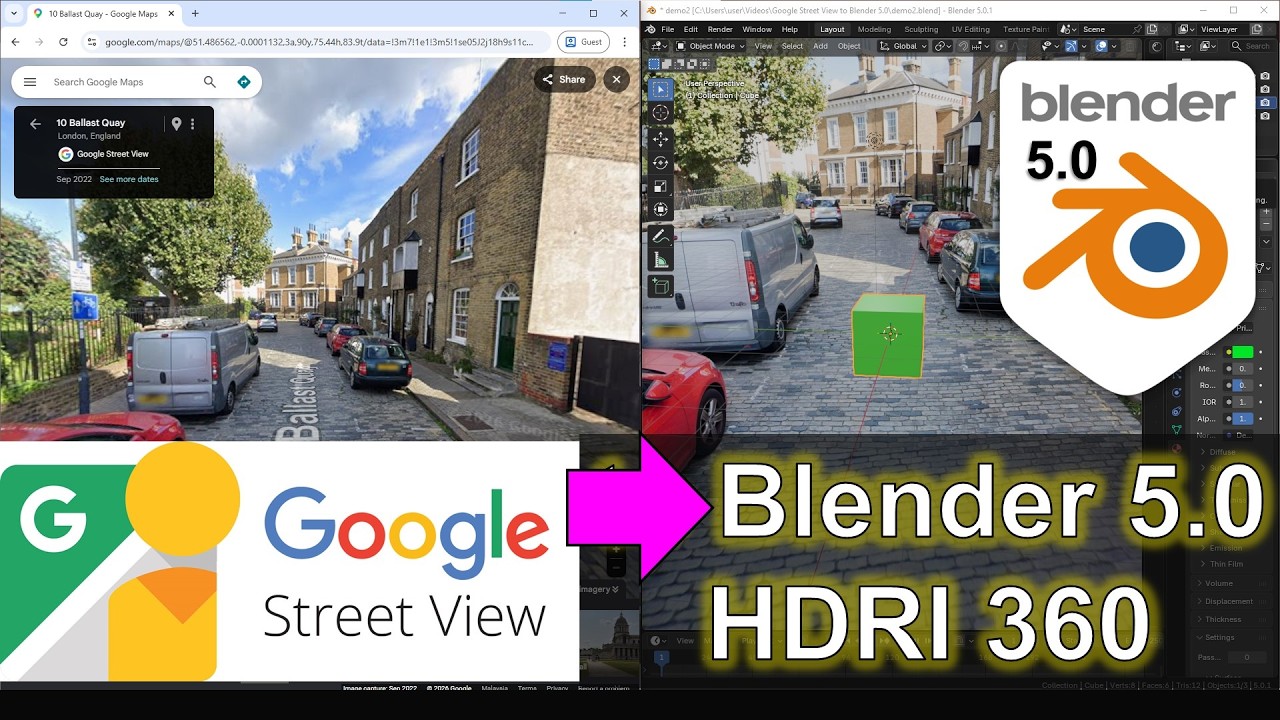Open the Object Mode dropdown
The width and height of the screenshot is (1280, 720).
tap(710, 46)
